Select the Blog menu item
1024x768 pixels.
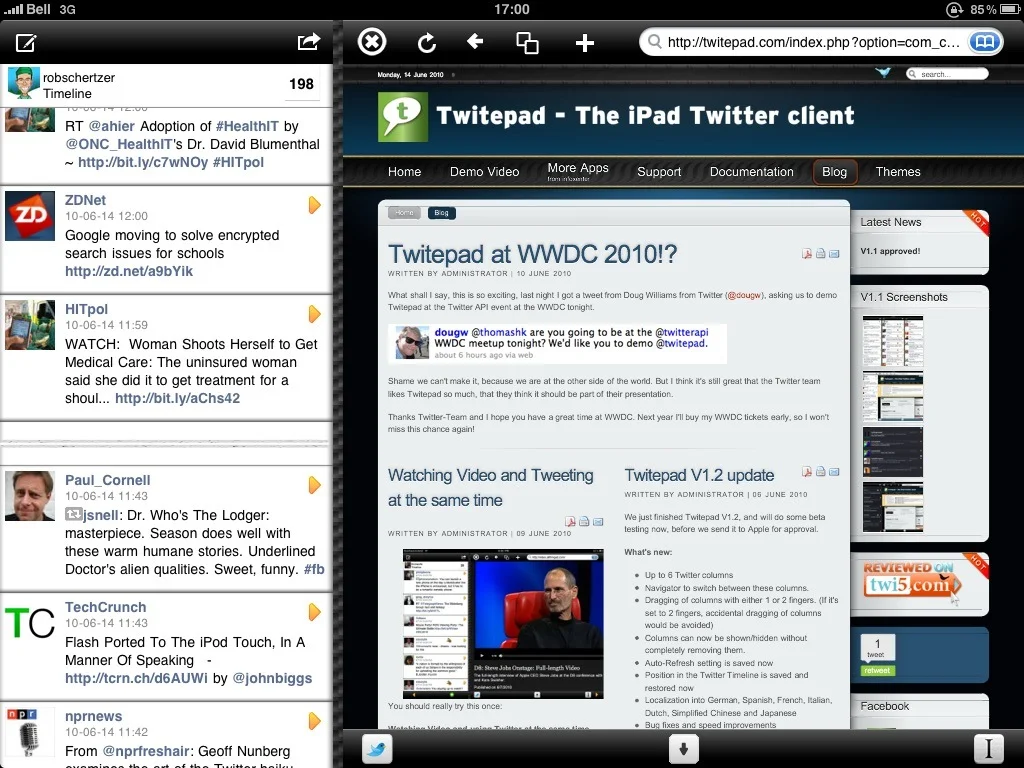834,172
